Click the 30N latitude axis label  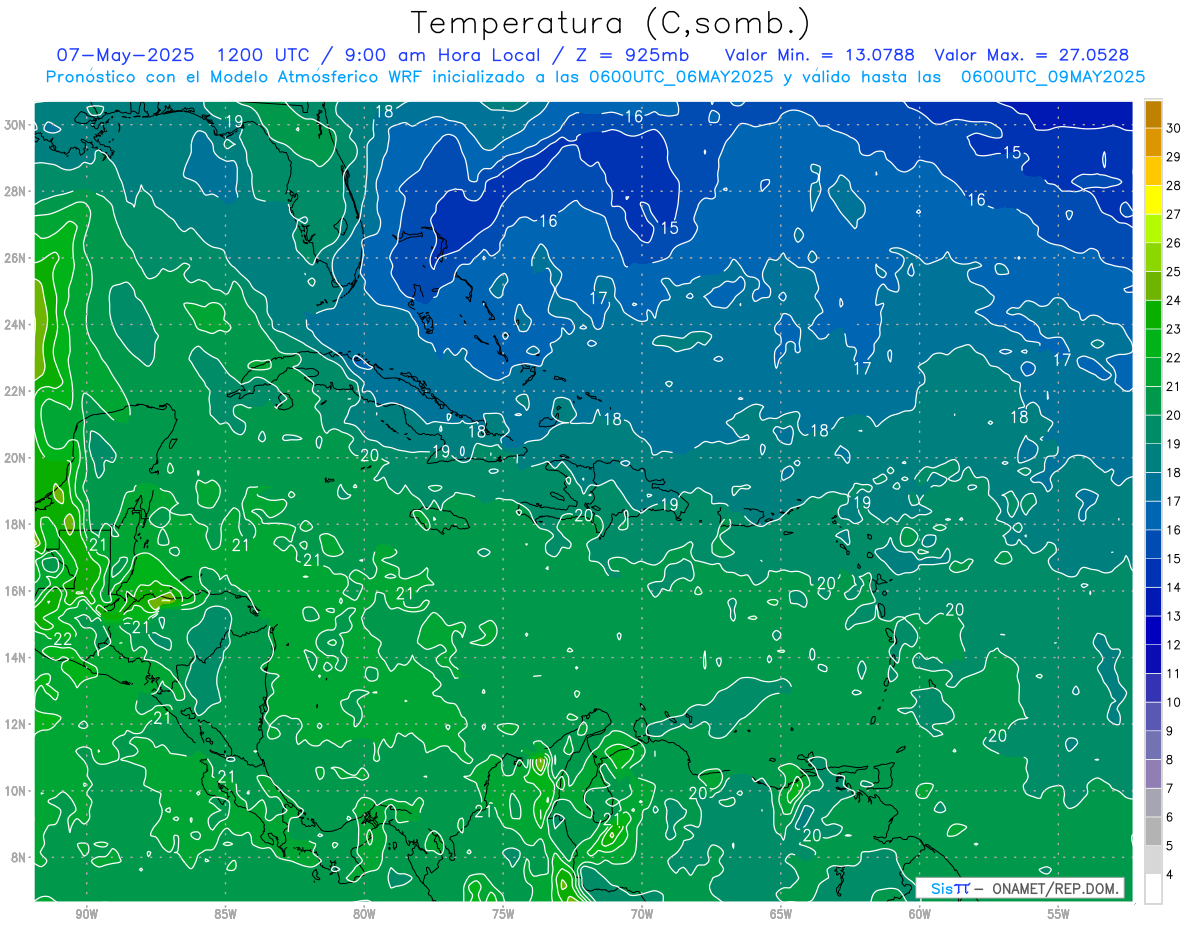tap(16, 125)
